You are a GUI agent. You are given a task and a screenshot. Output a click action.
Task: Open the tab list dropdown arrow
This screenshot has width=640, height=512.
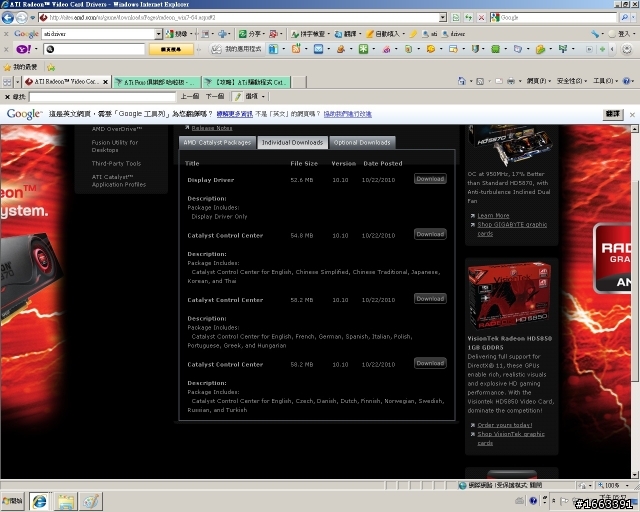(x=18, y=82)
